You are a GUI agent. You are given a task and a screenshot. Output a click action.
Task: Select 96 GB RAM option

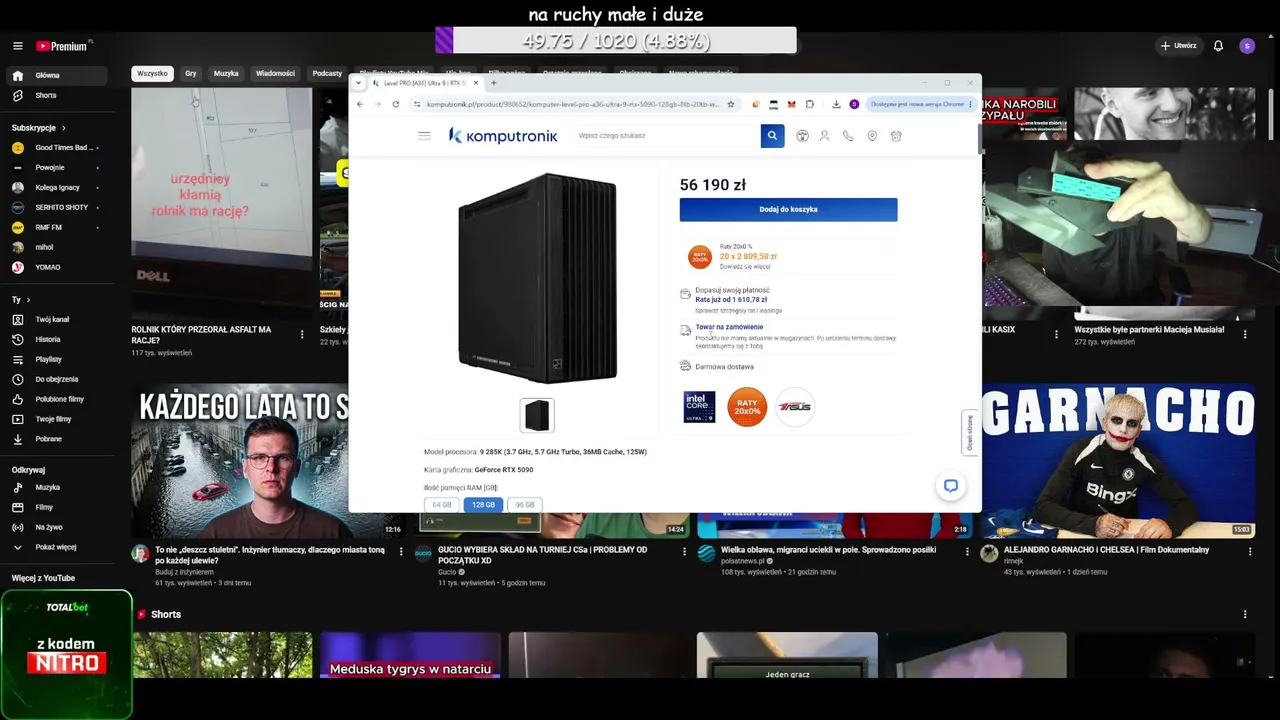pos(524,505)
